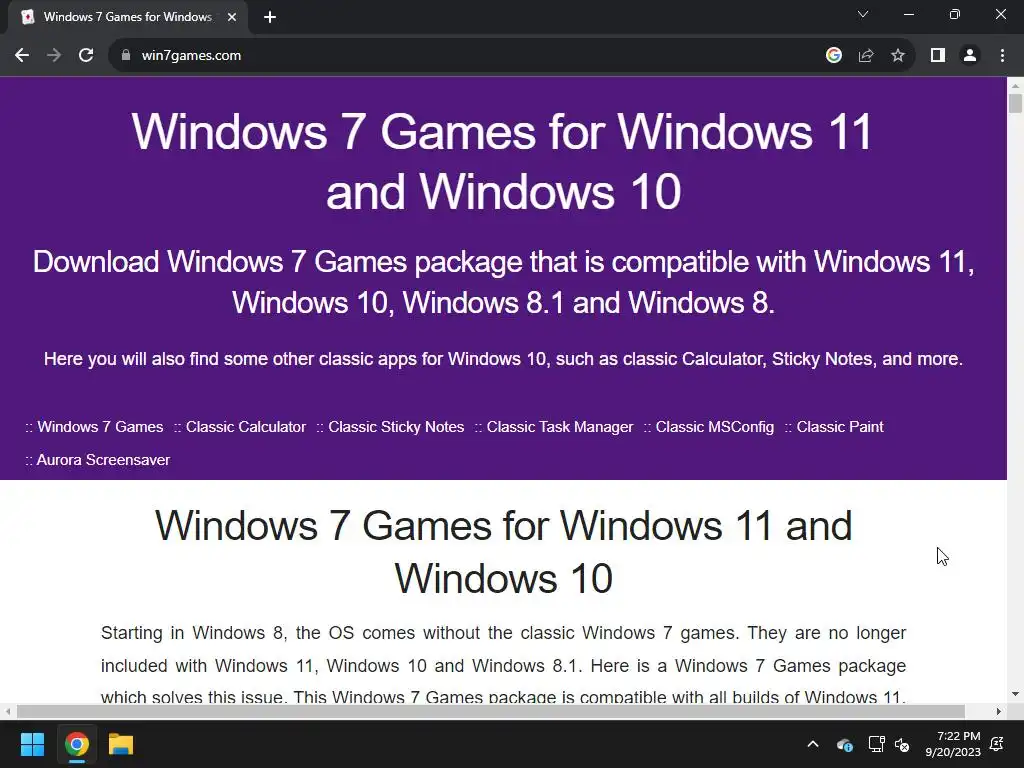
Task: Click the OneDrive cloud tray icon
Action: (x=844, y=744)
